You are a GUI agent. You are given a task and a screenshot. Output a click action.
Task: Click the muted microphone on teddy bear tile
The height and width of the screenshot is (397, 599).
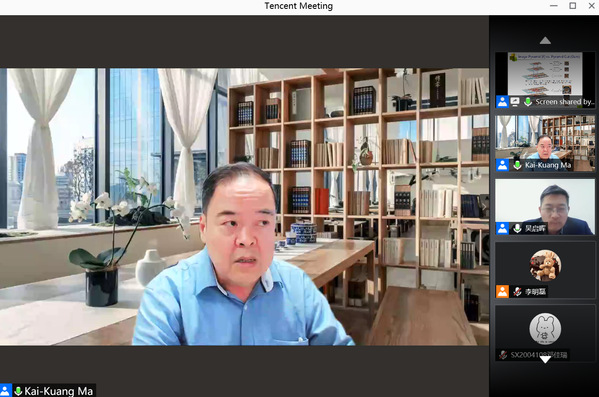517,292
